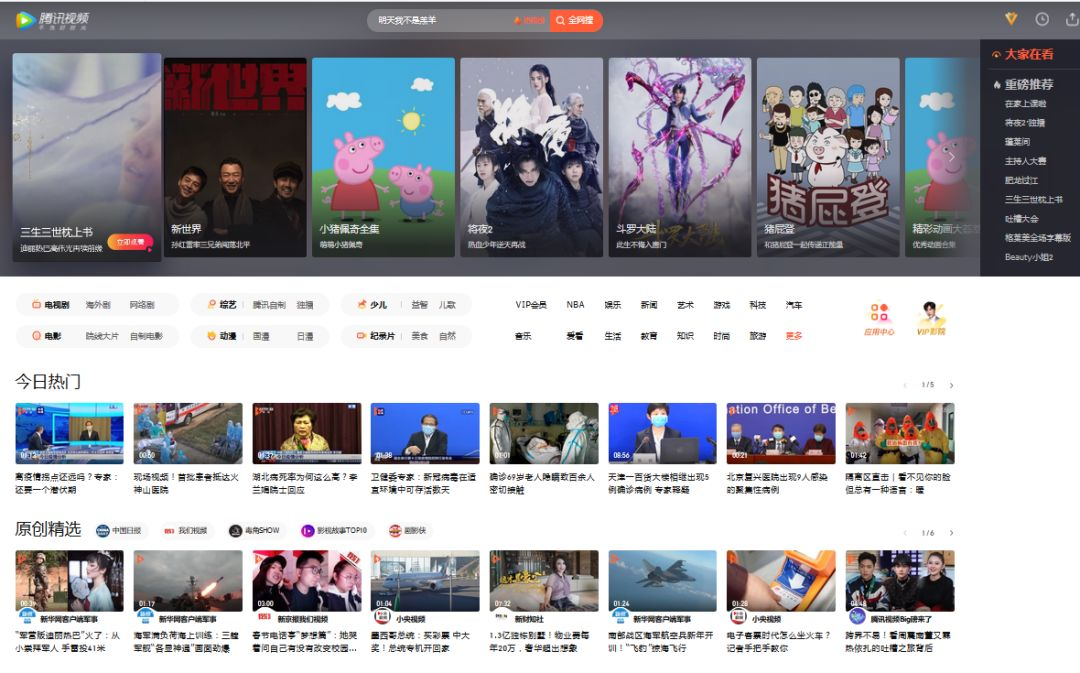Click the Tencent Video logo
The image size is (1080, 673).
coord(52,20)
